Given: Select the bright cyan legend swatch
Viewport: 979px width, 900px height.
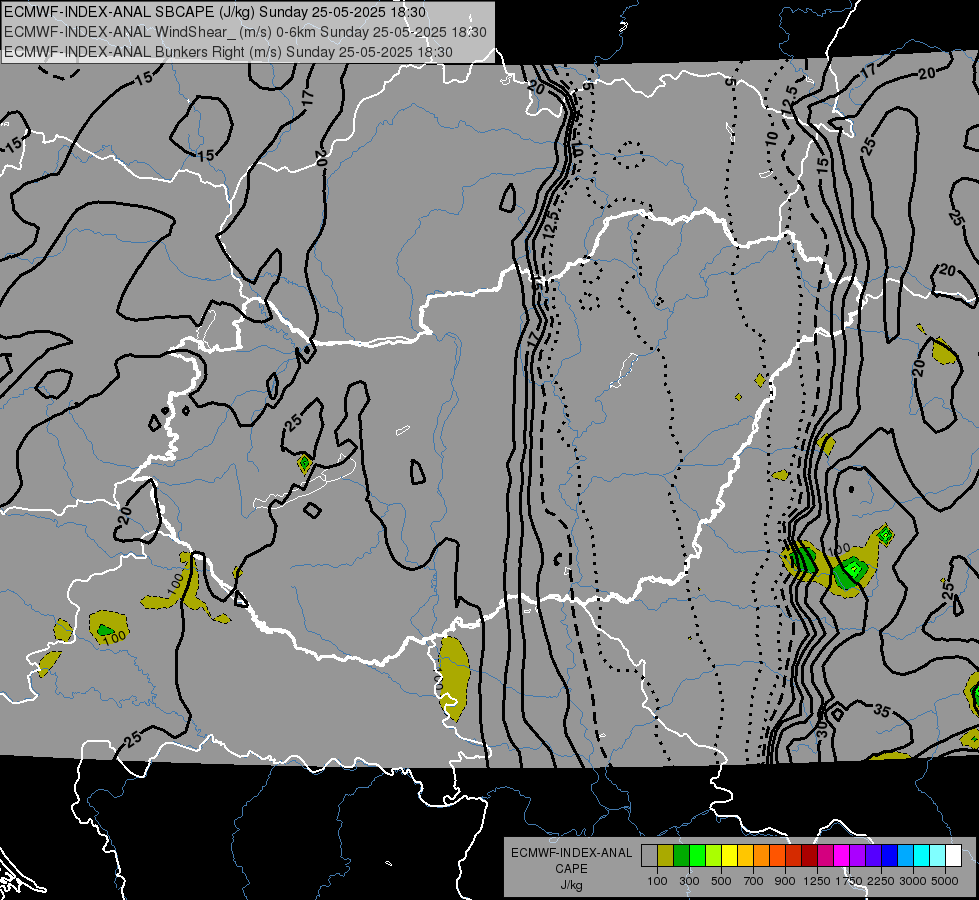Looking at the screenshot, I should [x=922, y=855].
